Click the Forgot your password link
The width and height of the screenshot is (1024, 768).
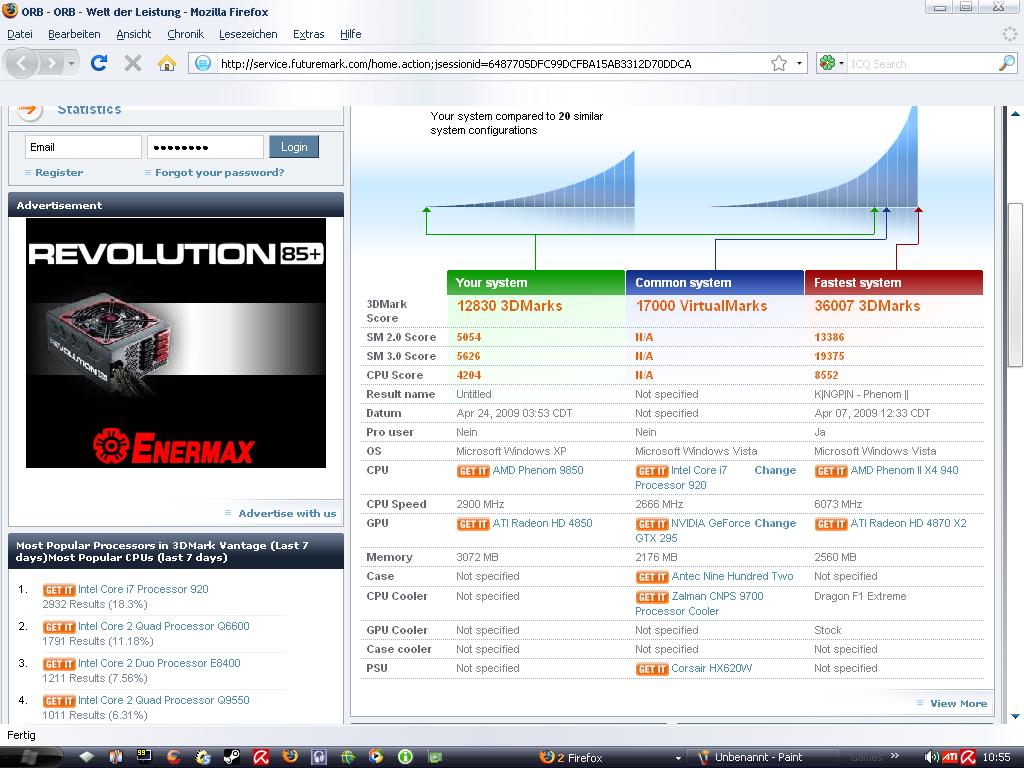point(219,172)
